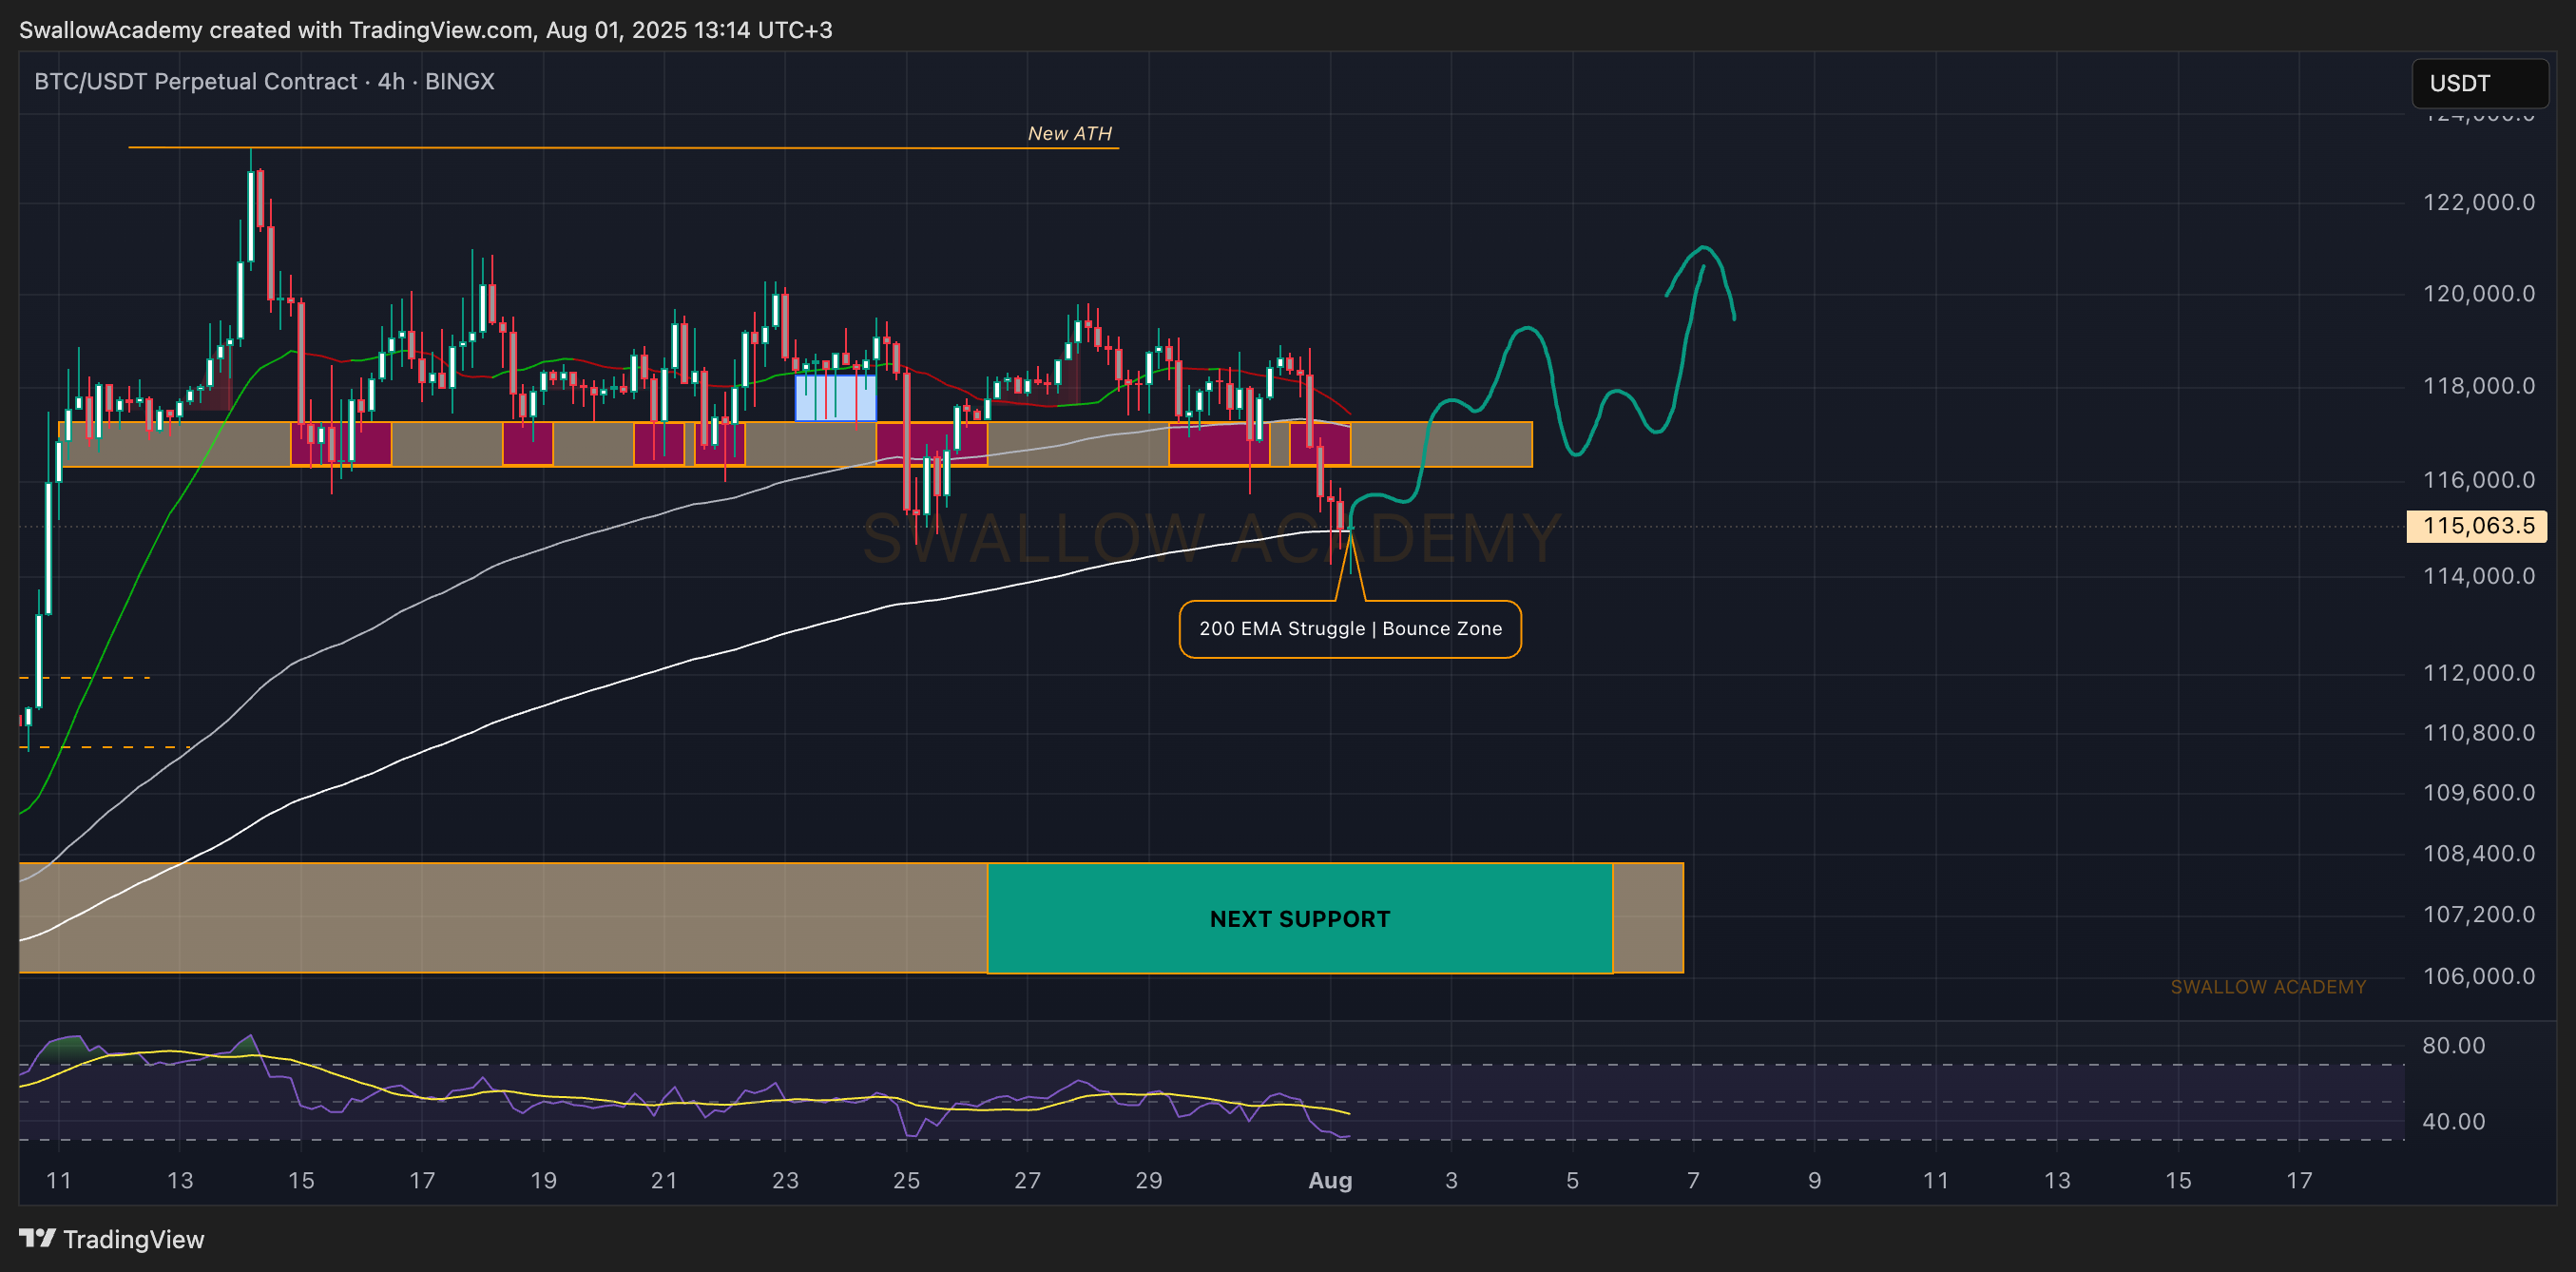Click the 112,000.0 price axis label
This screenshot has height=1272, width=2576.
click(2478, 672)
